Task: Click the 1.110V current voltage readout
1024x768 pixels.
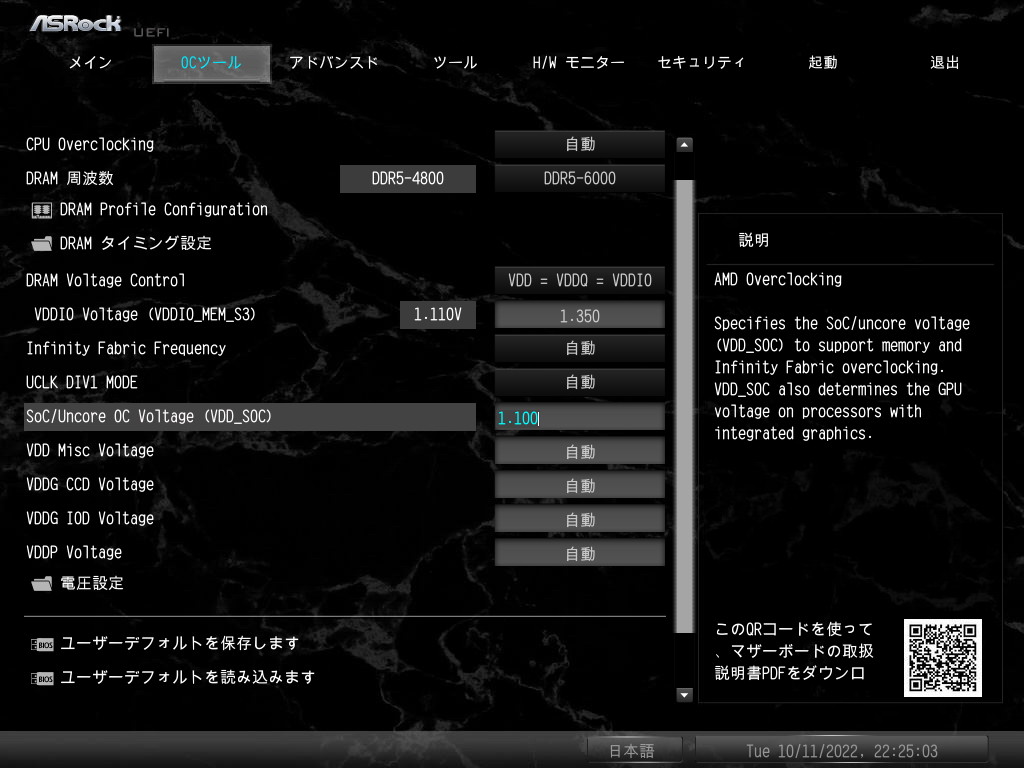Action: point(438,315)
